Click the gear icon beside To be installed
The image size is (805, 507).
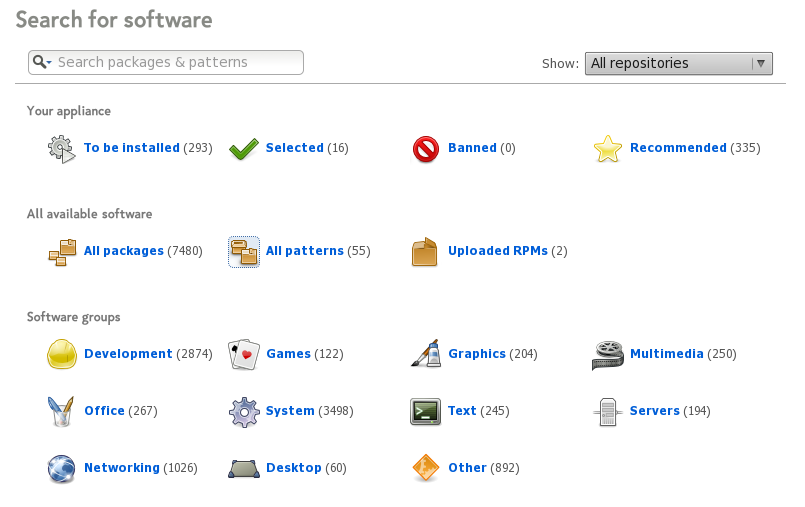point(62,149)
